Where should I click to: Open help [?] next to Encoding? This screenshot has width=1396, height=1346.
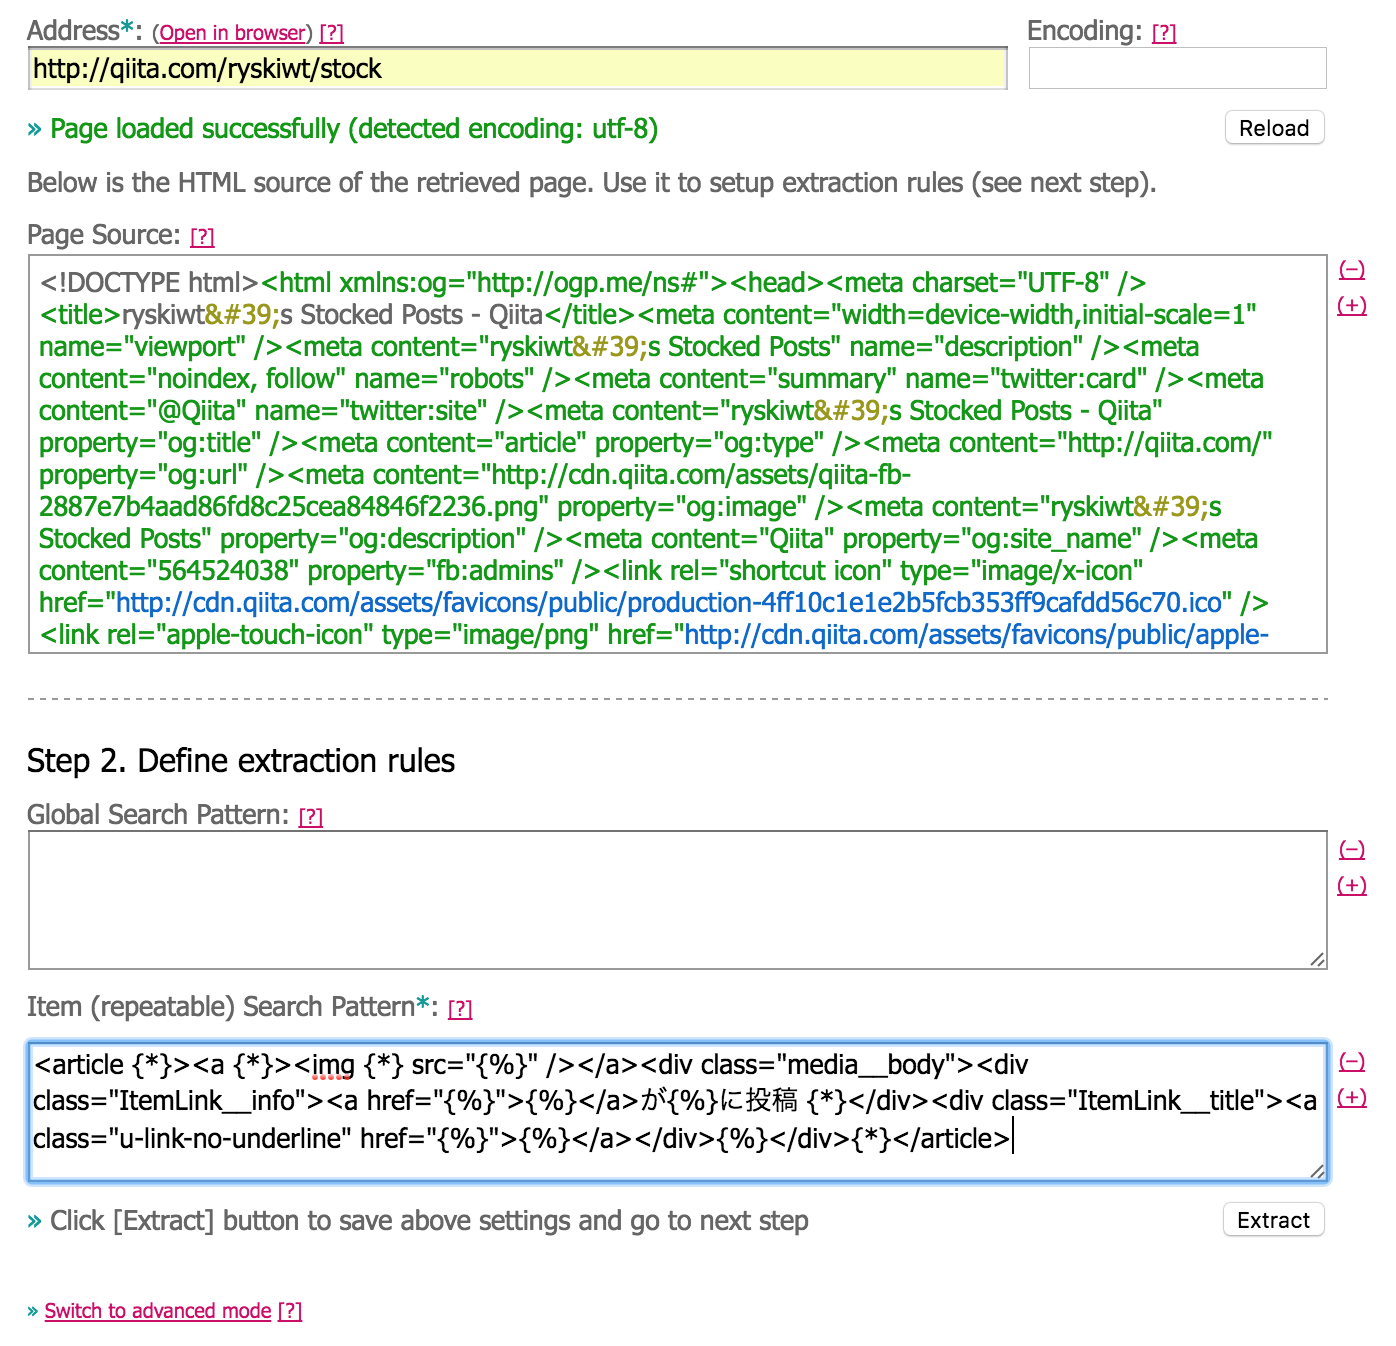(x=1164, y=33)
